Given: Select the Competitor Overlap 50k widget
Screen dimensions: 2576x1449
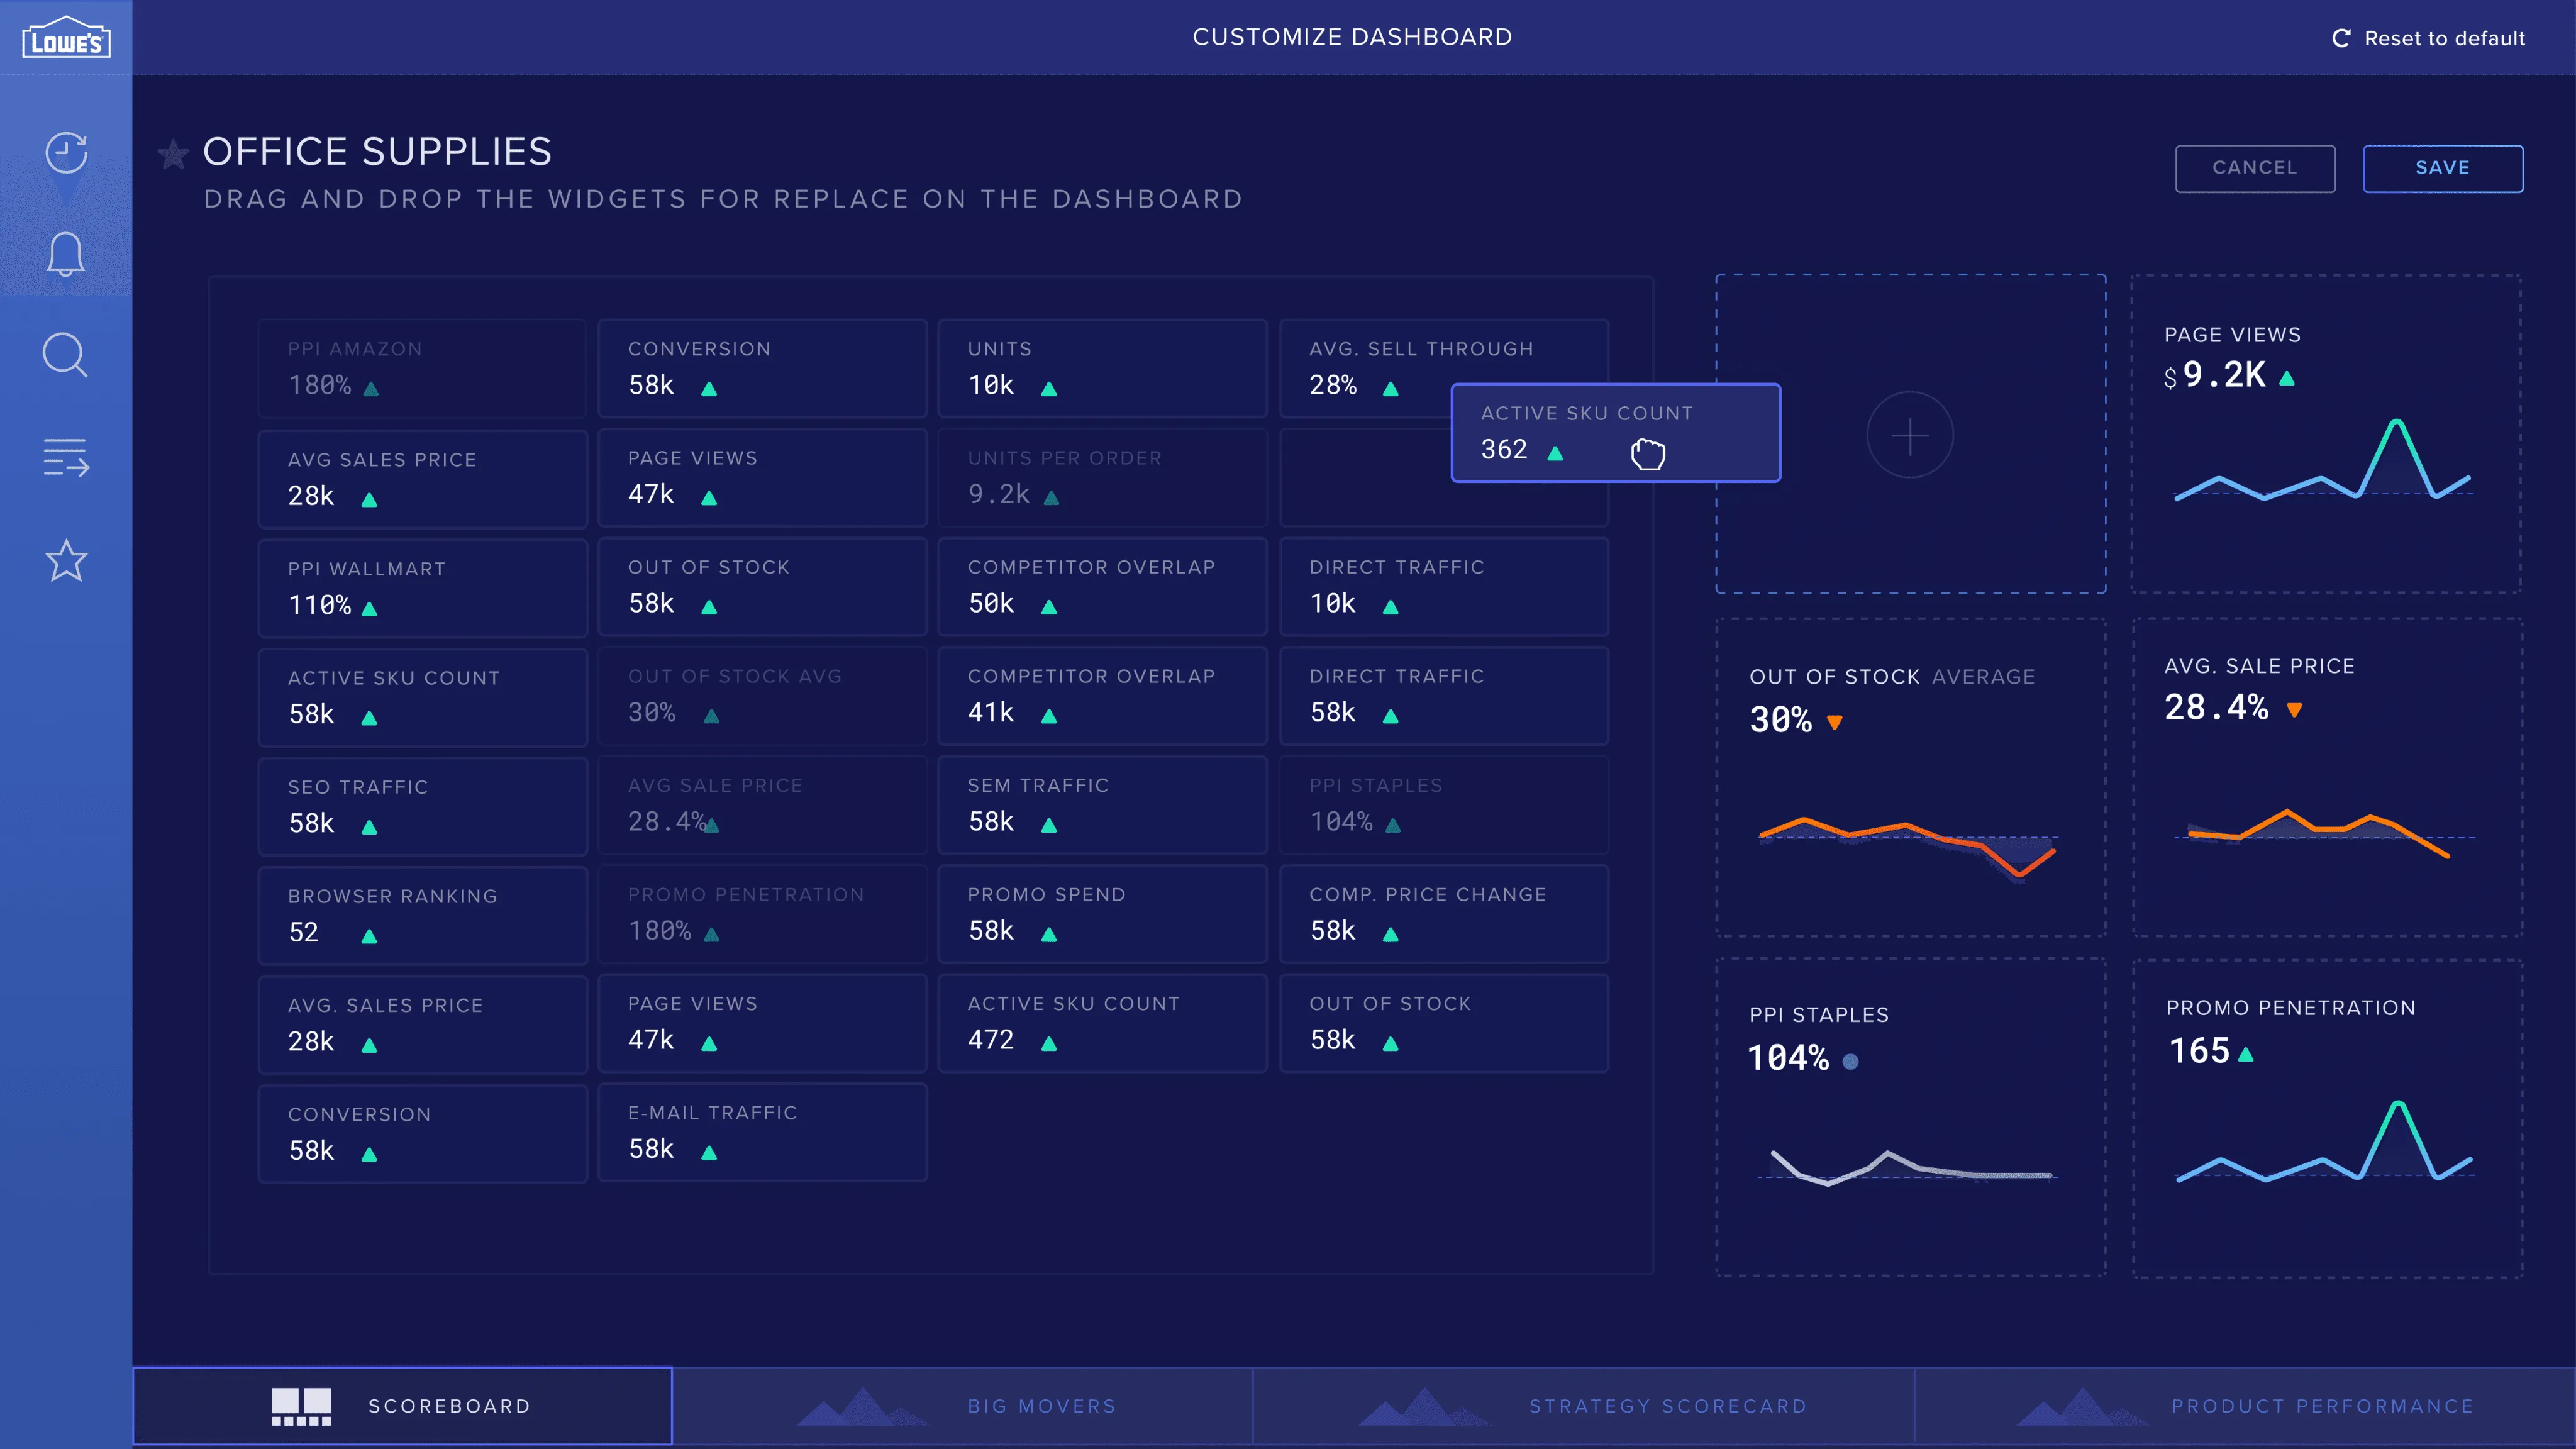Looking at the screenshot, I should click(x=1102, y=586).
